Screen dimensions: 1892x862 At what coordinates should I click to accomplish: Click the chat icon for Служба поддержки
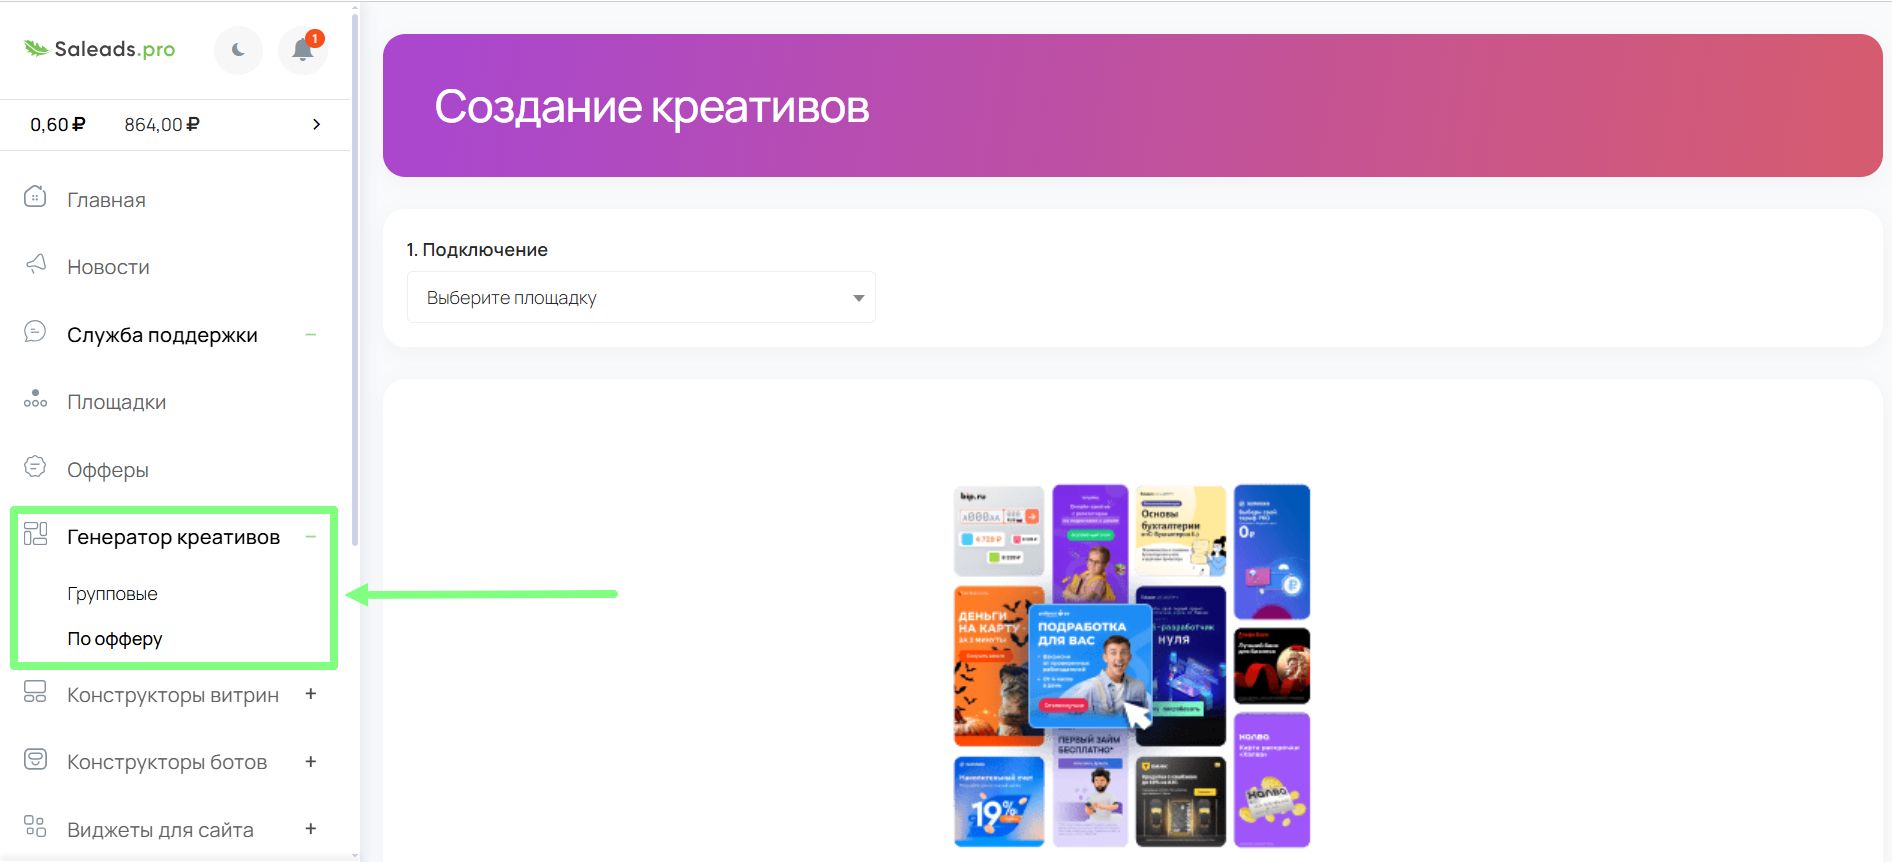35,332
